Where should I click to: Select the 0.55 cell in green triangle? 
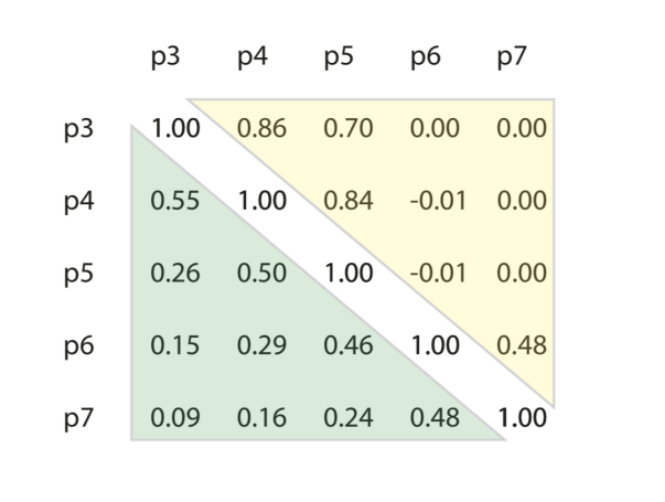175,201
